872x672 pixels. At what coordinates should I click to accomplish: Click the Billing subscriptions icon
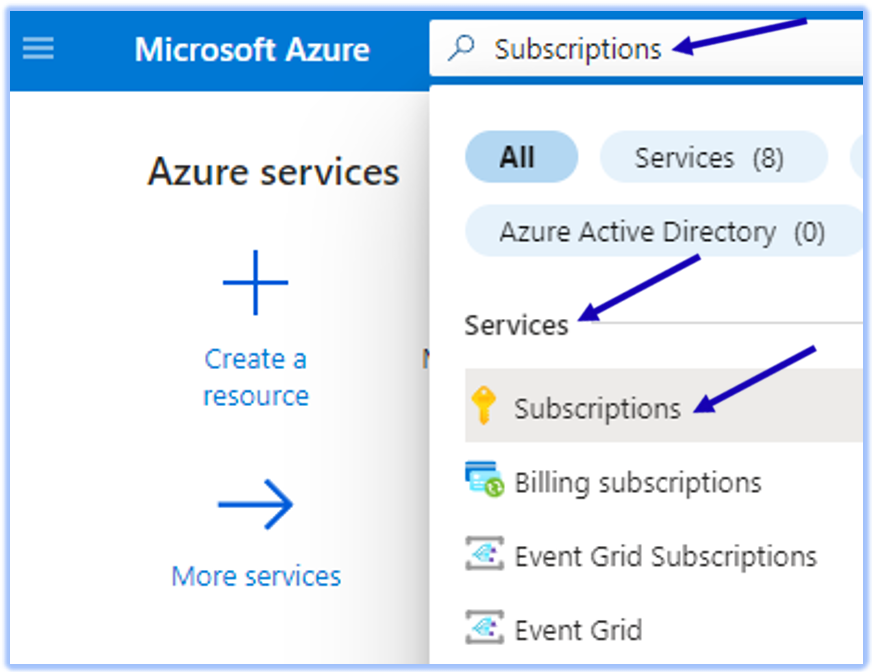tap(484, 481)
